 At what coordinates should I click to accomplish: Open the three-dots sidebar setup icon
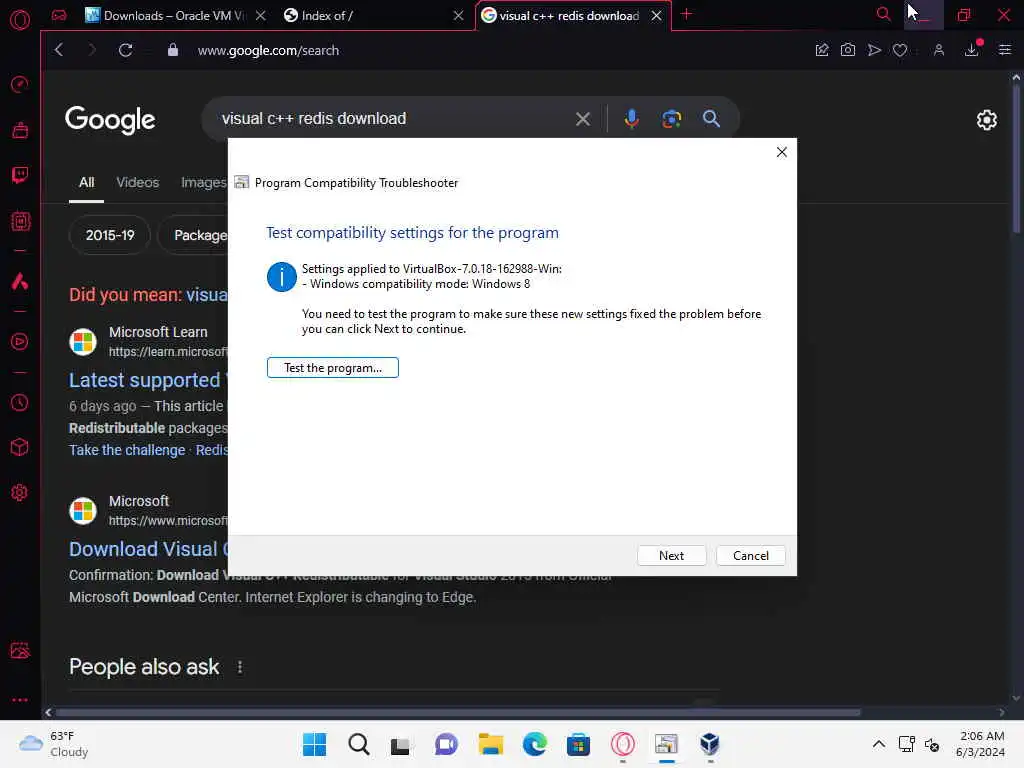click(x=20, y=699)
